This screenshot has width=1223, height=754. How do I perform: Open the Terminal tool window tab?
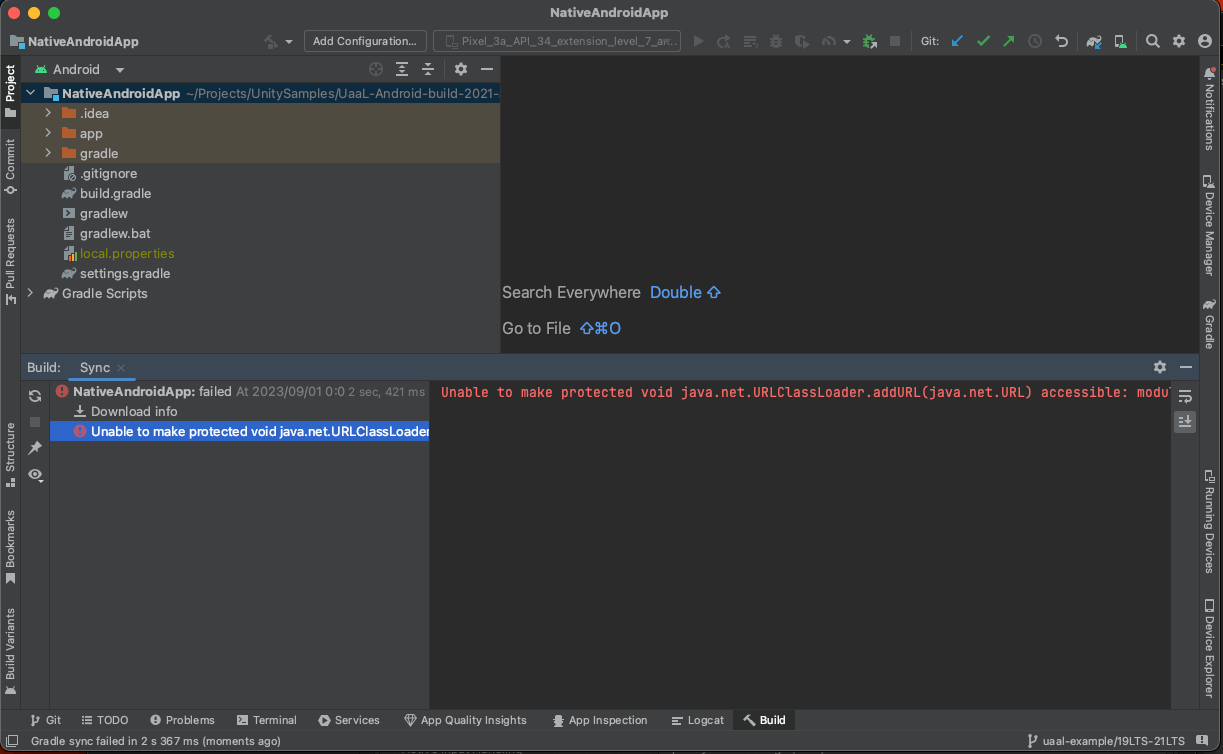266,720
